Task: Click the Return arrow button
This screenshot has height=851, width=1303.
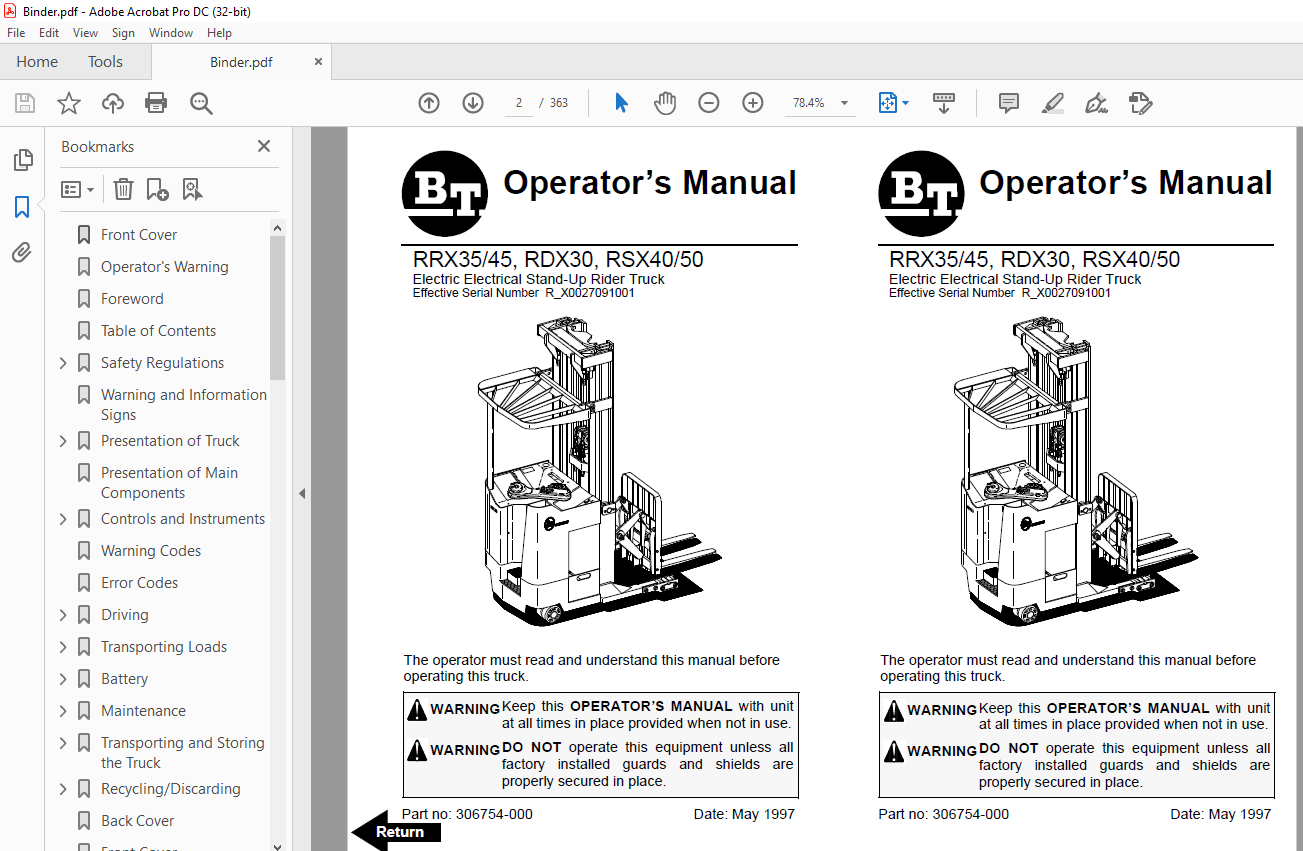Action: coord(395,831)
